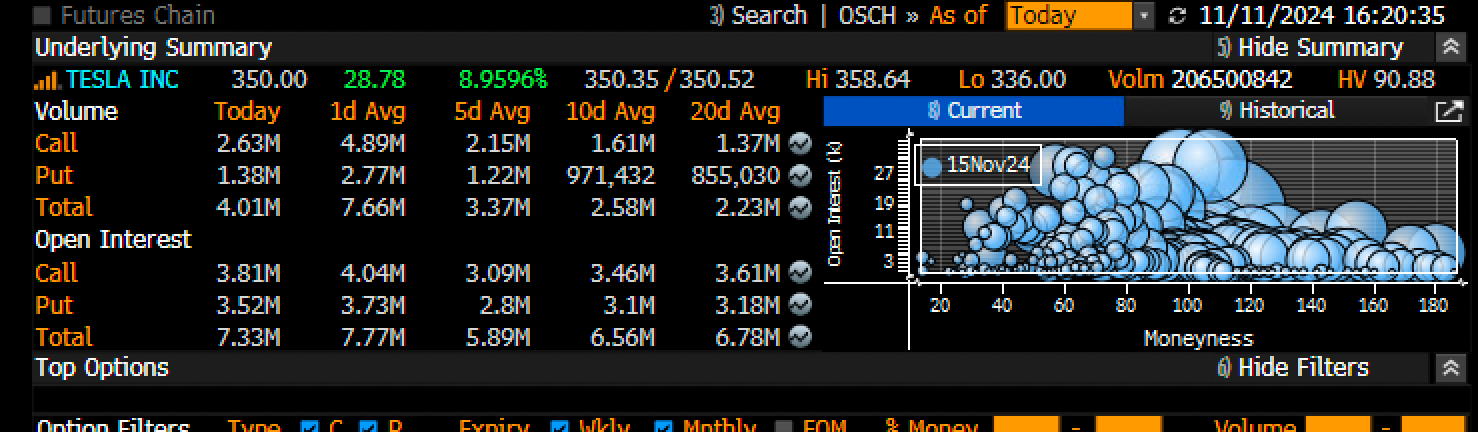Click the Futures Chain square icon
Image resolution: width=1478 pixels, height=432 pixels.
(43, 16)
